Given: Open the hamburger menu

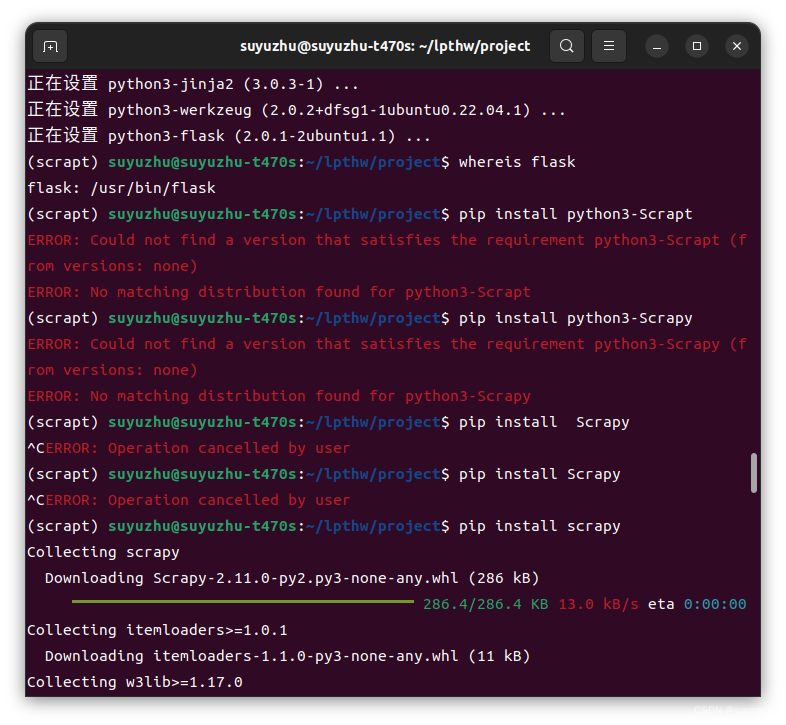Looking at the screenshot, I should click(609, 46).
